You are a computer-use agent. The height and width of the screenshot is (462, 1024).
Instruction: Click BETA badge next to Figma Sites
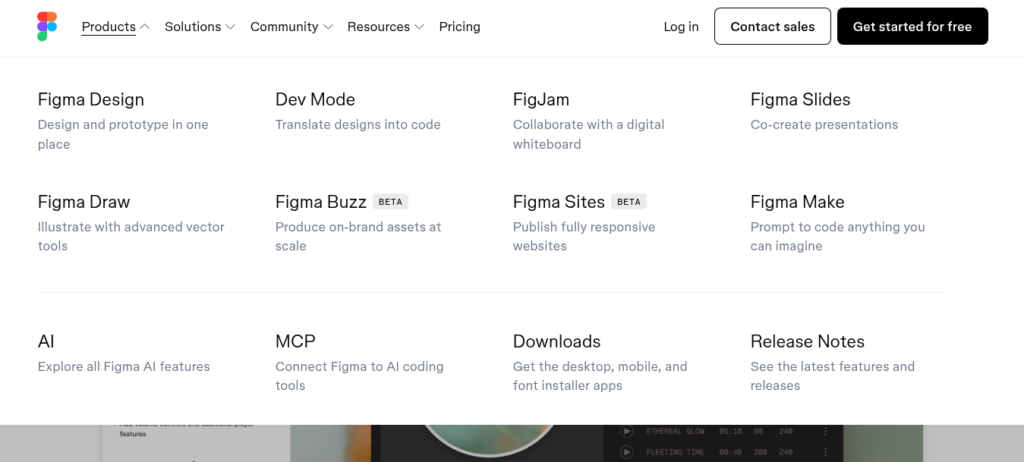(x=629, y=202)
